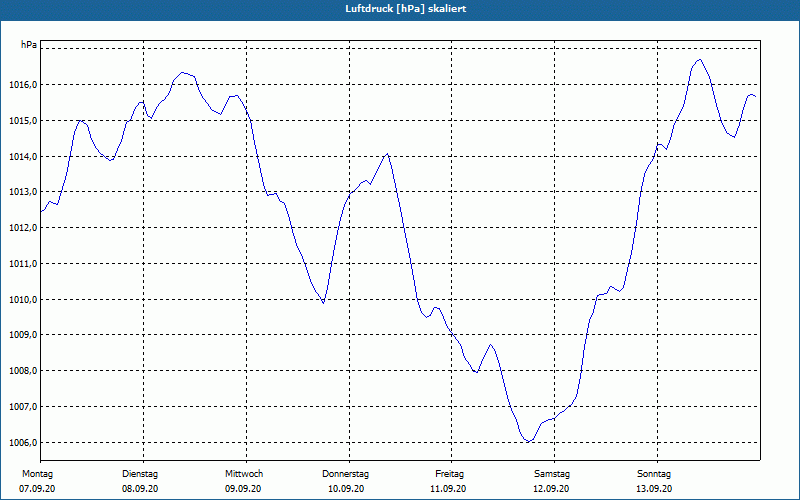
Task: Click the 'Dienstag' day label
Action: [x=140, y=474]
